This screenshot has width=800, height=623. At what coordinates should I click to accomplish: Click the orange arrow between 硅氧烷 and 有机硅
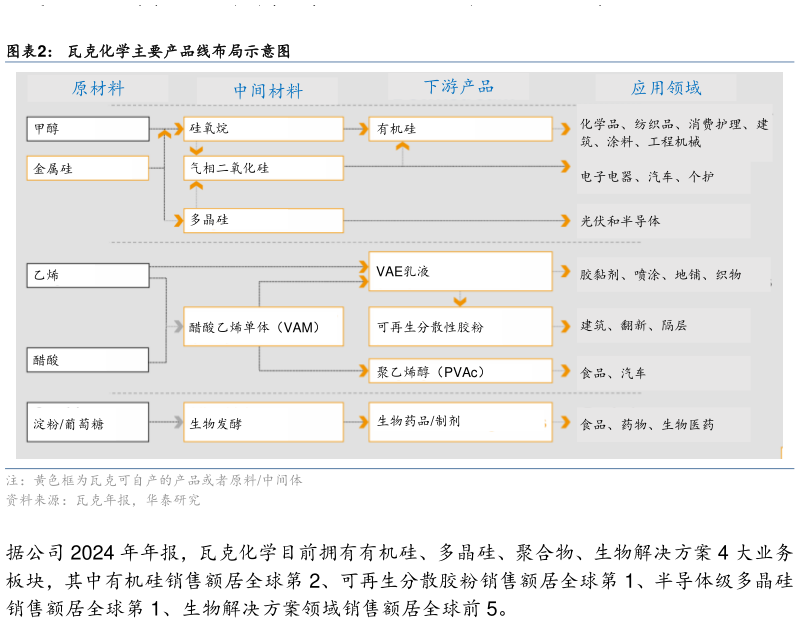click(x=363, y=129)
